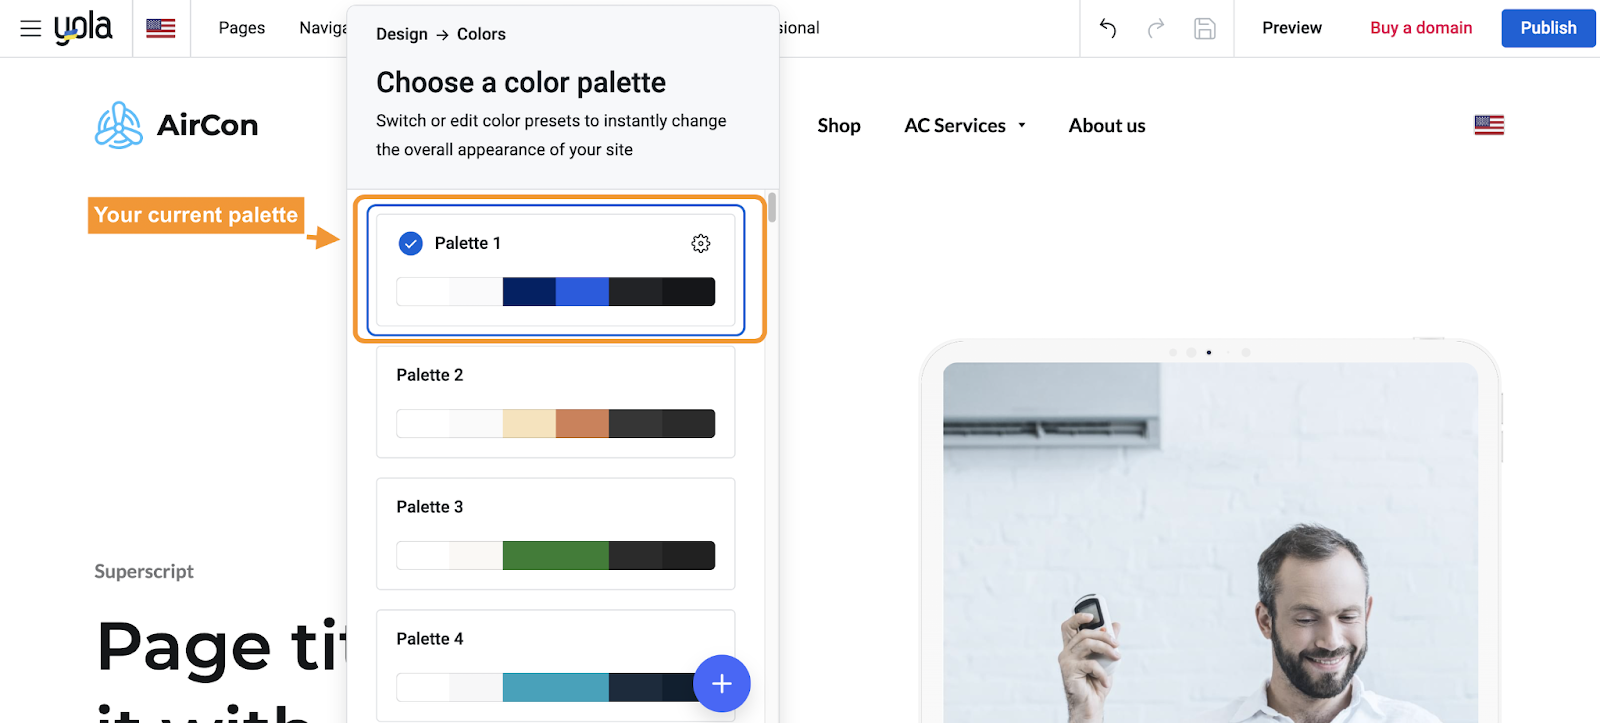Image resolution: width=1600 pixels, height=723 pixels.
Task: Click the Yola logo
Action: click(x=83, y=28)
